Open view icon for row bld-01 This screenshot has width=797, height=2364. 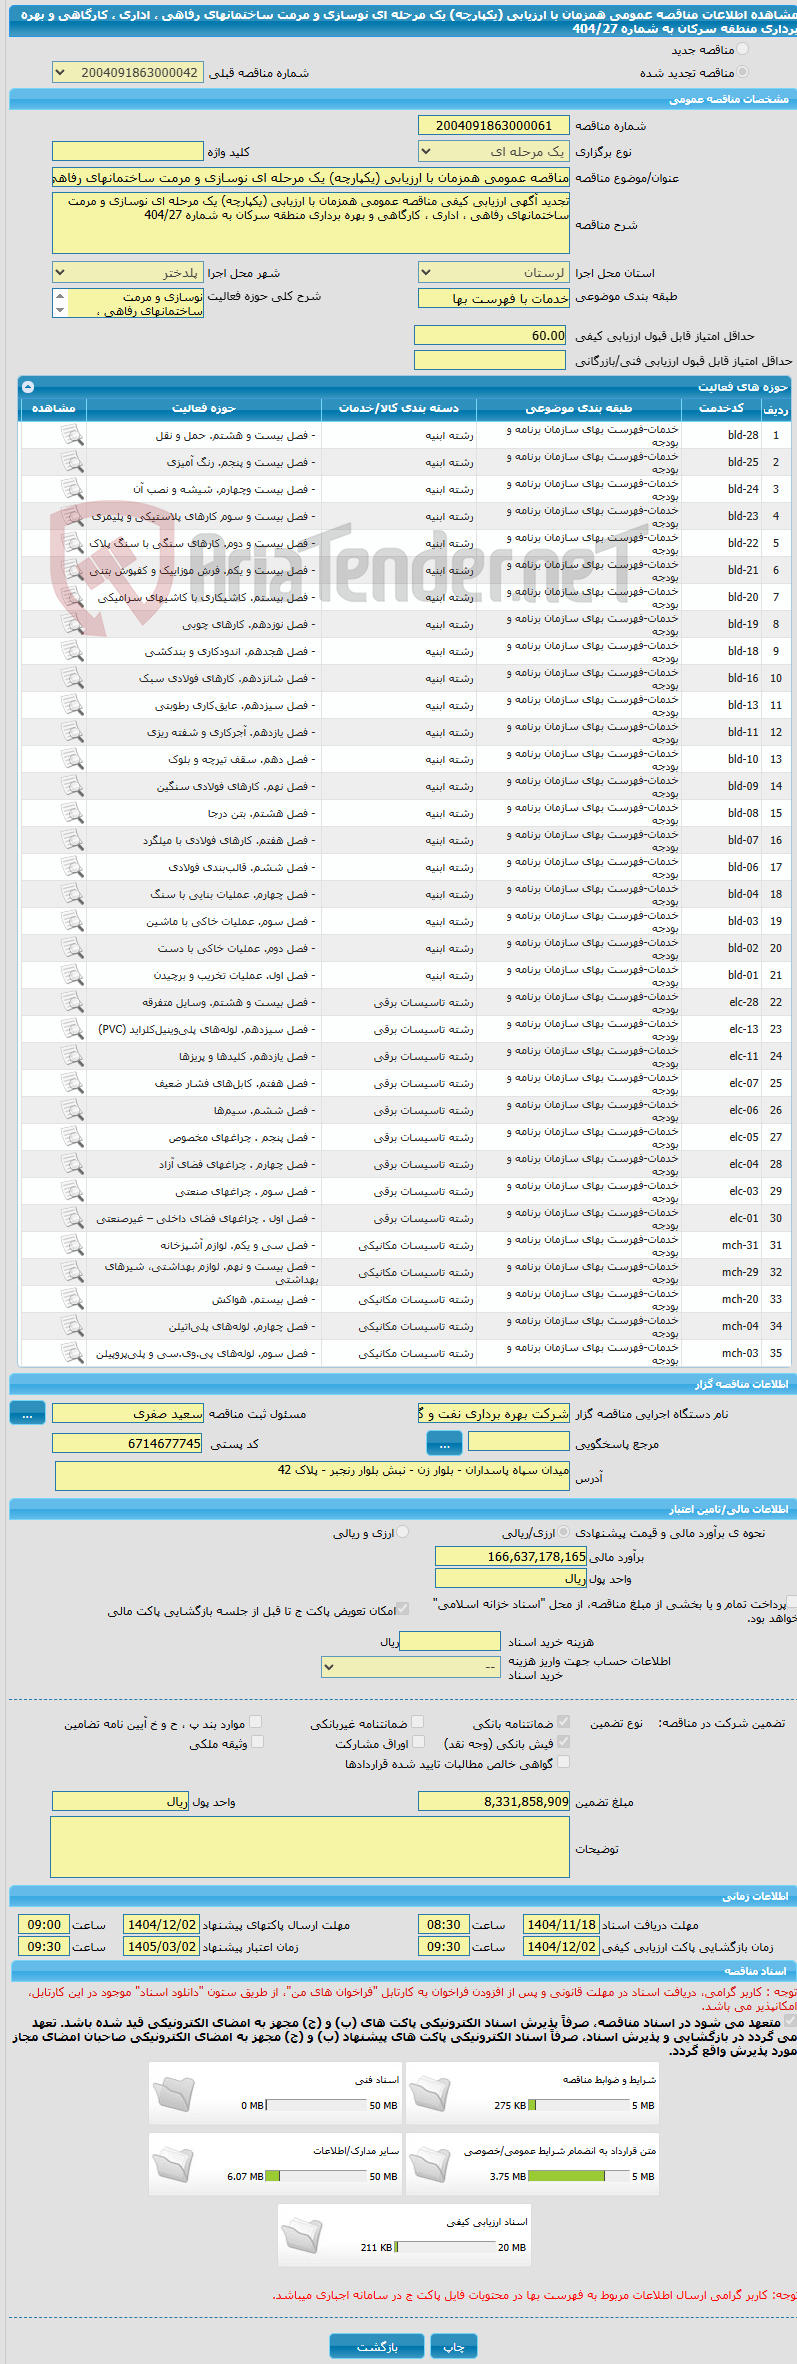(x=72, y=975)
